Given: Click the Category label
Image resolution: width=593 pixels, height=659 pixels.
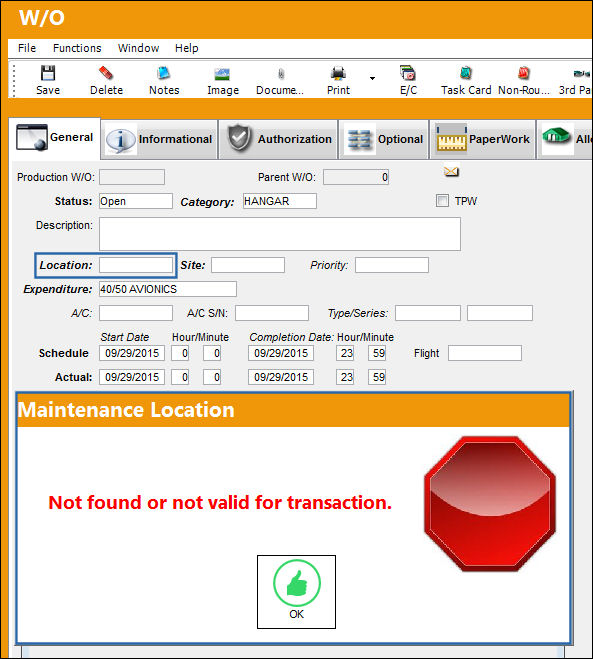Looking at the screenshot, I should pos(207,202).
